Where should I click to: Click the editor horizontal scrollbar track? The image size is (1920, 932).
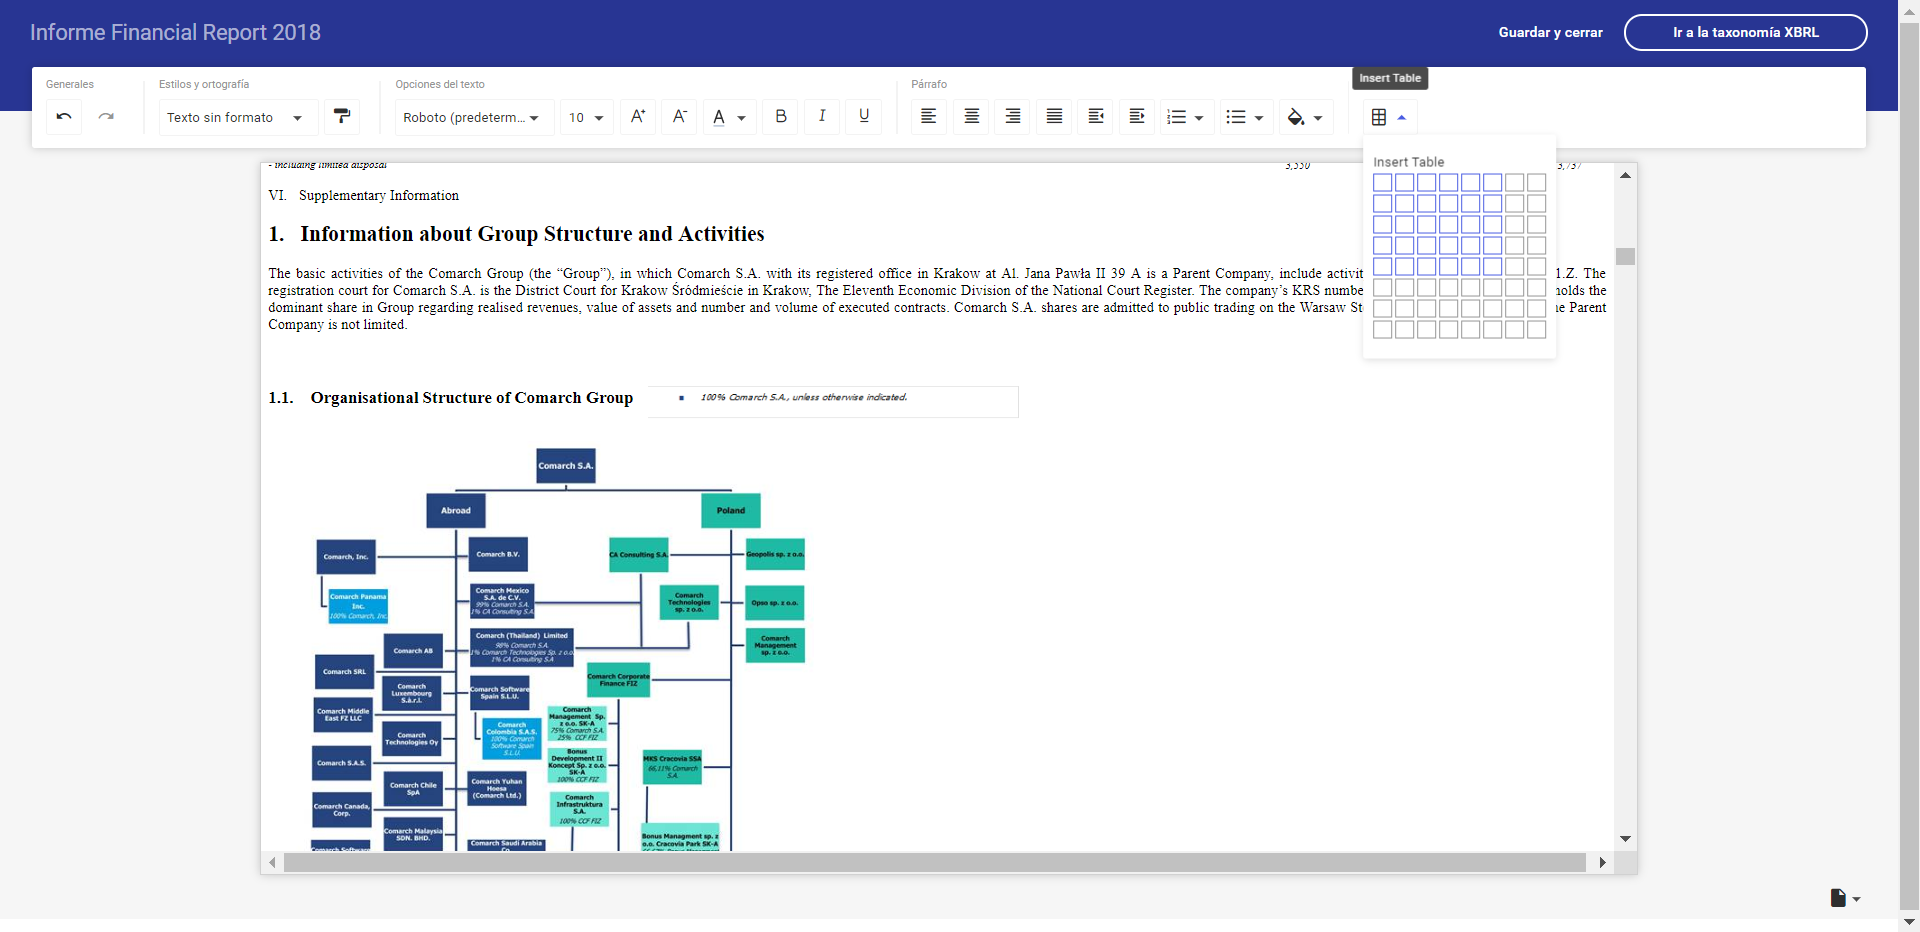click(x=935, y=862)
